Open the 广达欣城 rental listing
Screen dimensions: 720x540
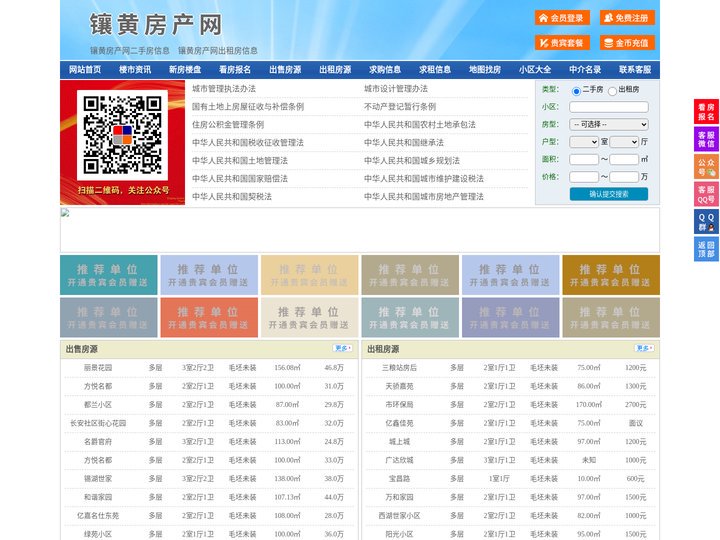coord(399,460)
